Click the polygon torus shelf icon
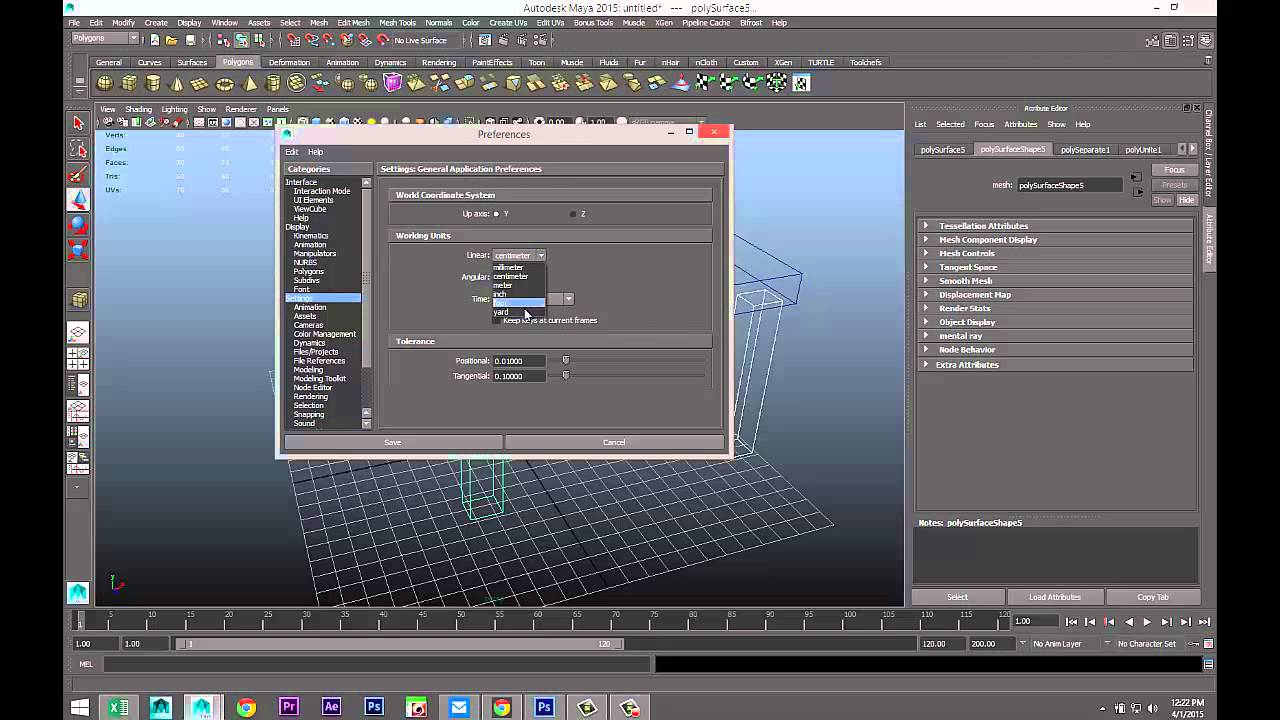 click(225, 83)
